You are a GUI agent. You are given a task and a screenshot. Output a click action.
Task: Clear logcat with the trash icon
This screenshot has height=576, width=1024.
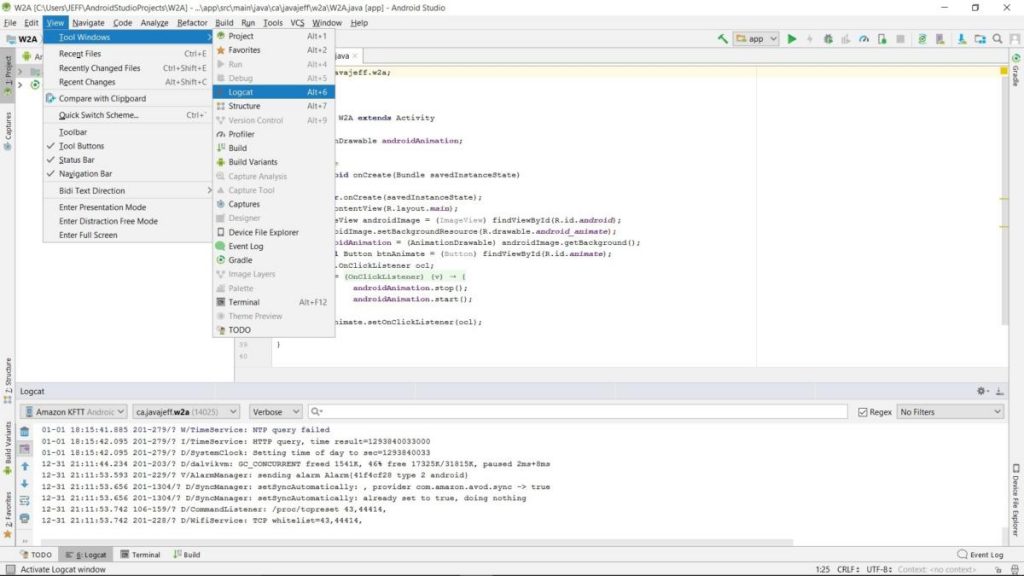tap(25, 432)
